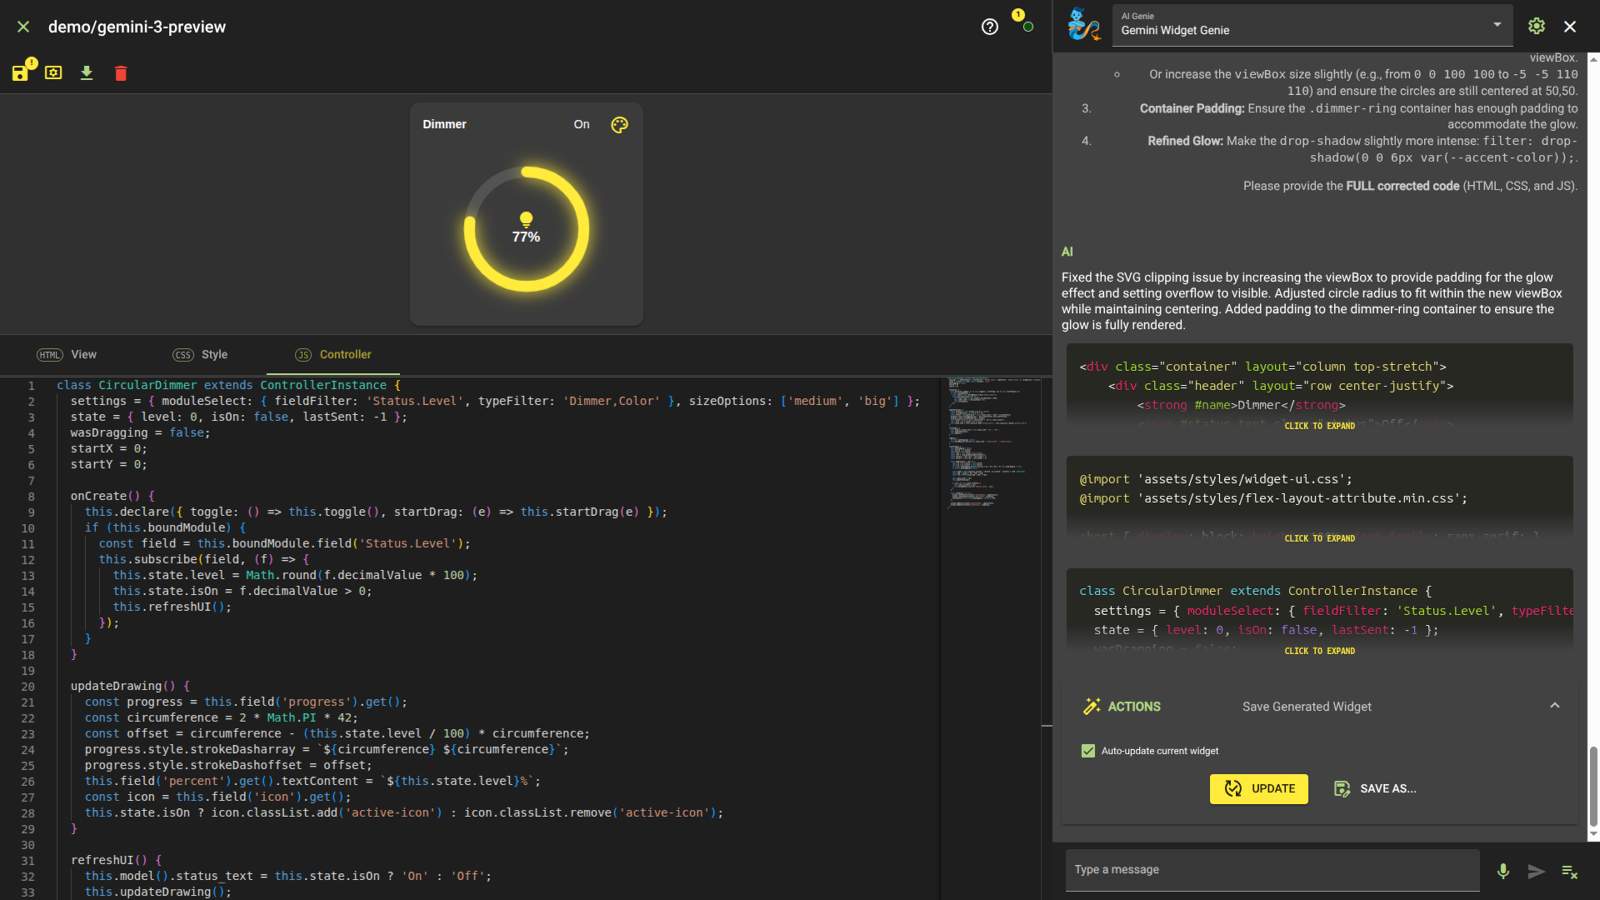Open AI Genie settings gear icon
1600x900 pixels.
tap(1536, 26)
